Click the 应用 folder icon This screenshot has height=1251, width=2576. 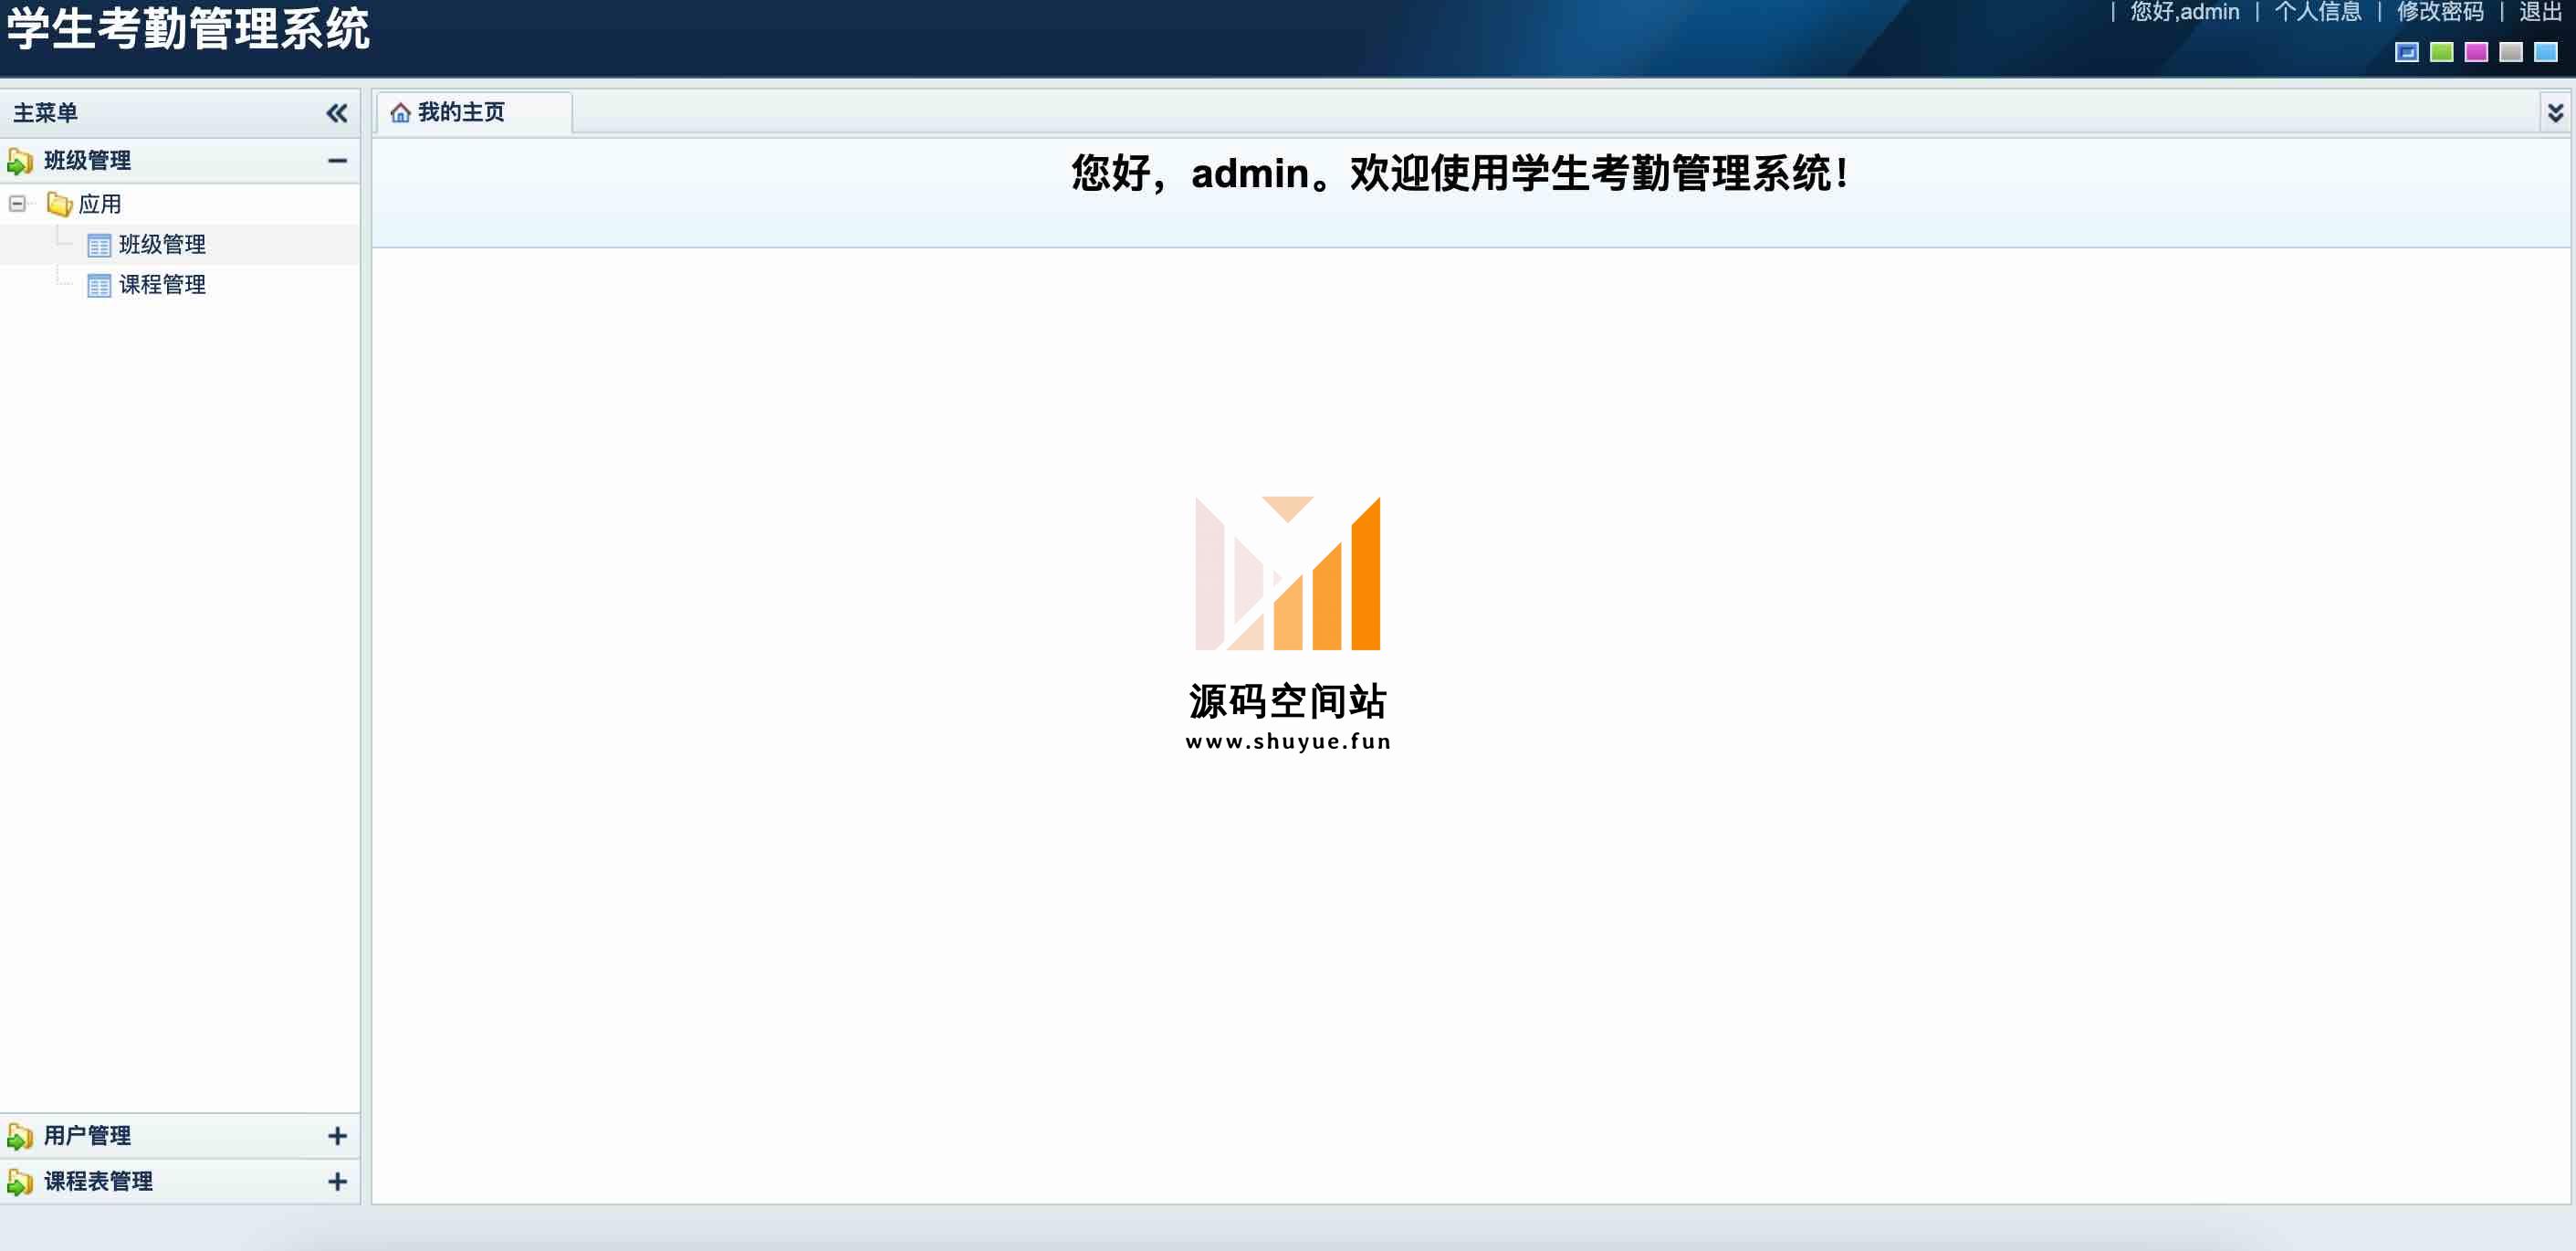[x=59, y=205]
